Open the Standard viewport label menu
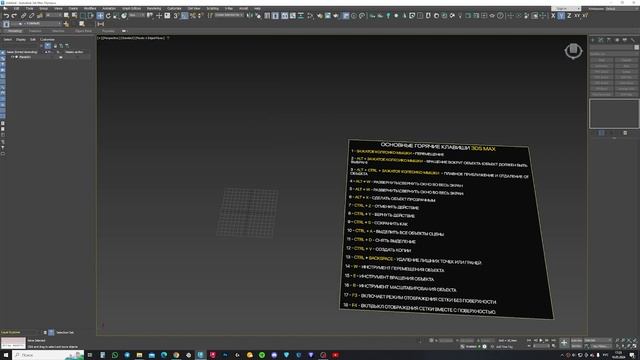Screen dimensions: 640x360 pyautogui.click(x=126, y=38)
